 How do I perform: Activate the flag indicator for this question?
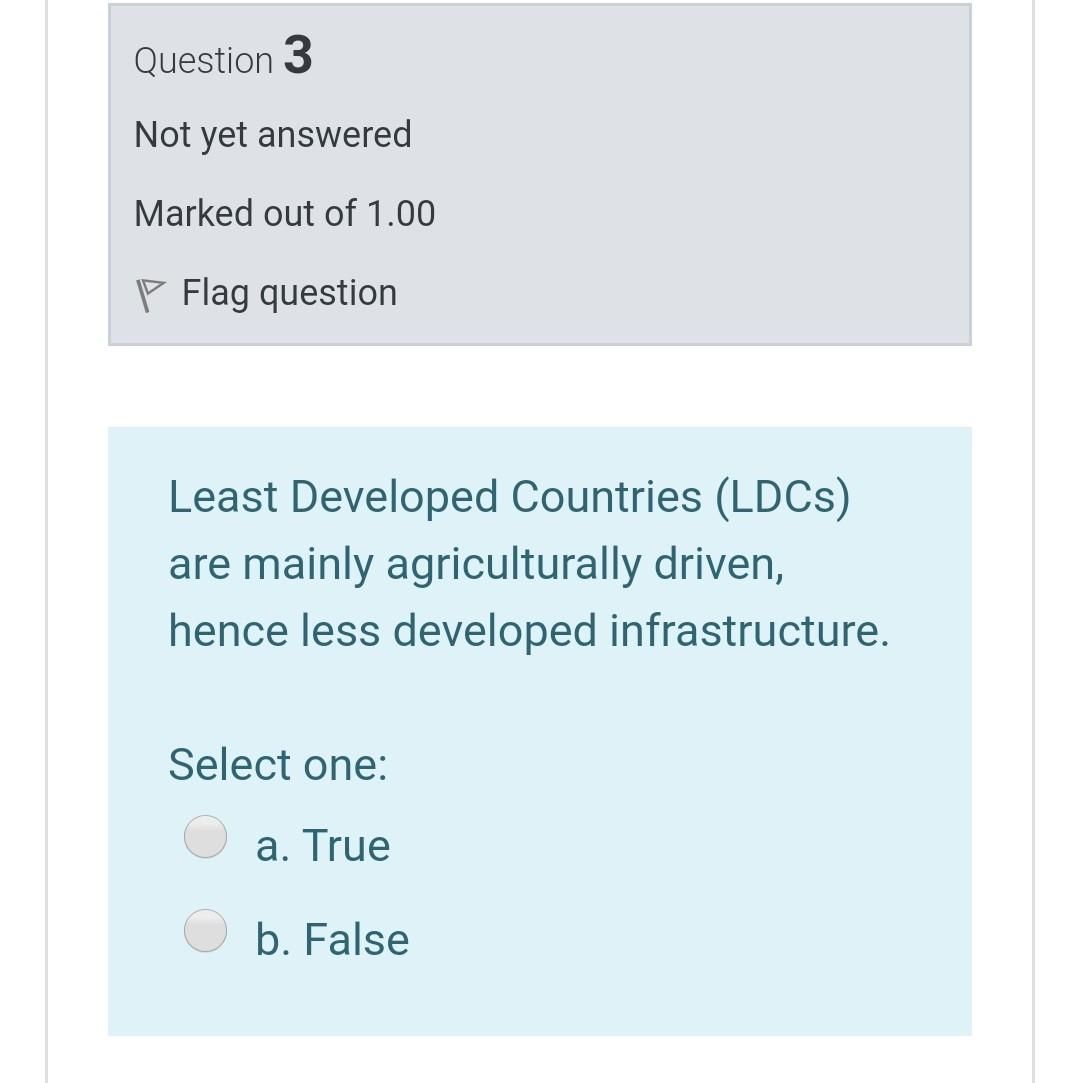152,292
